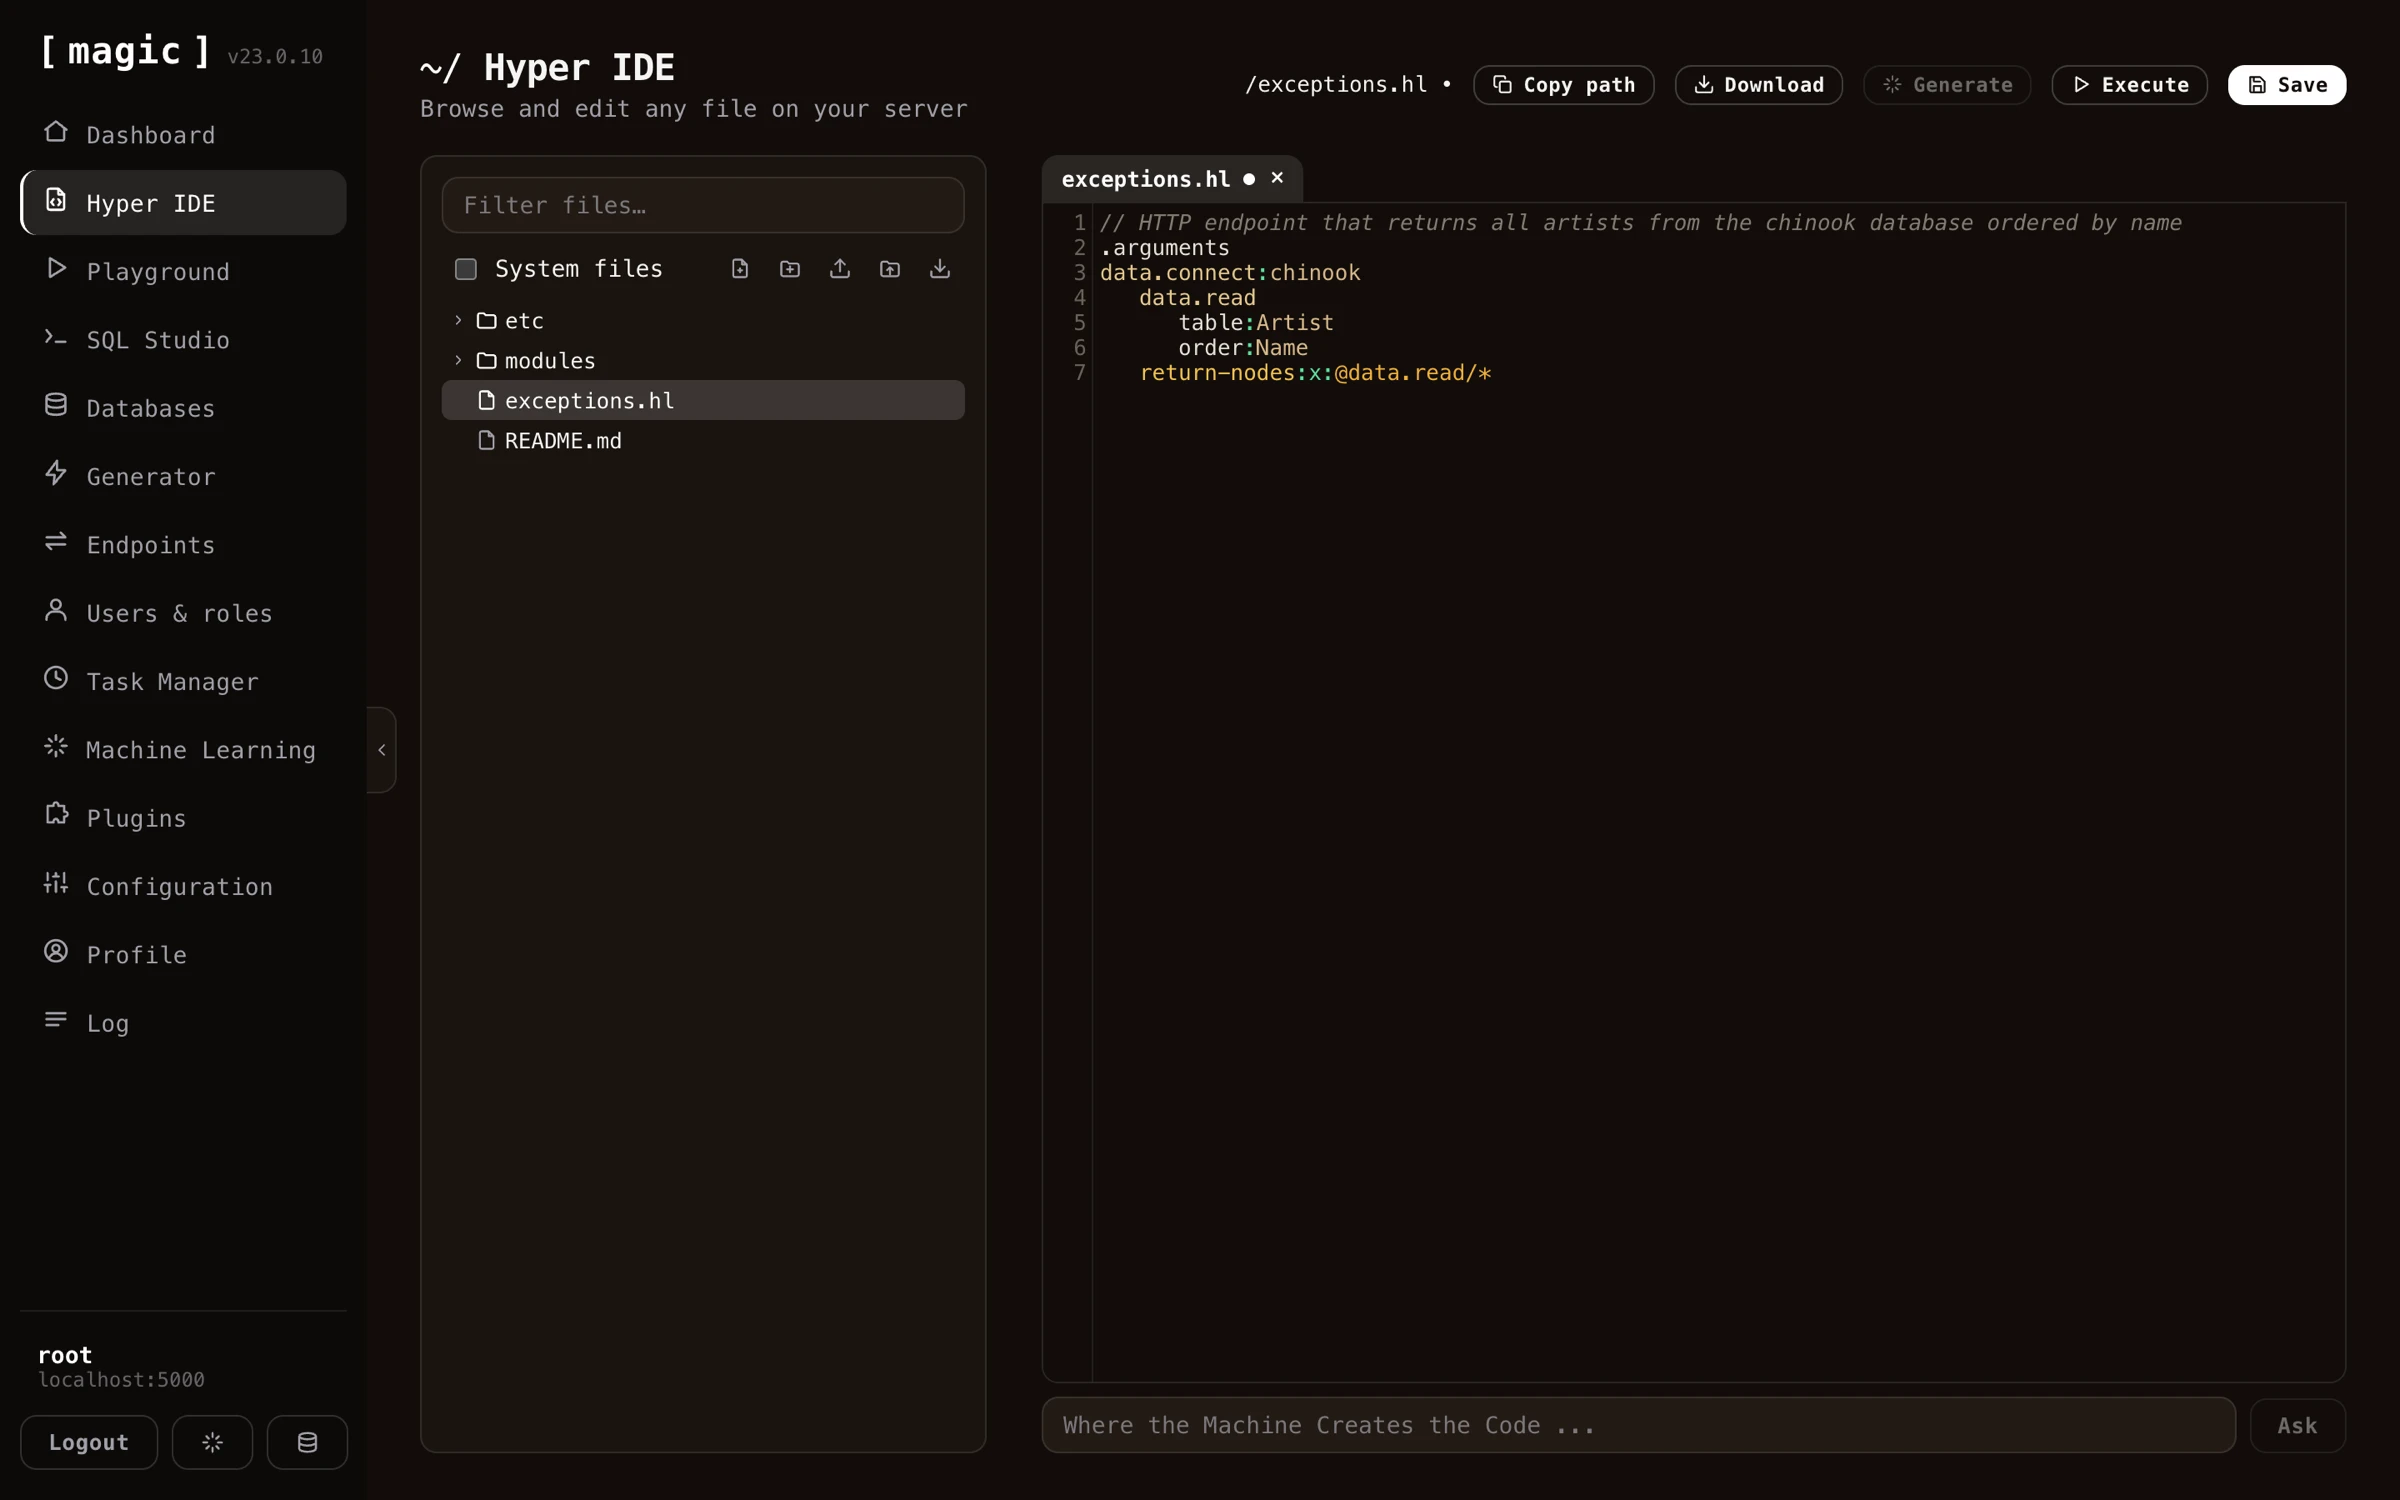Open the Playground page
The height and width of the screenshot is (1500, 2400).
183,271
